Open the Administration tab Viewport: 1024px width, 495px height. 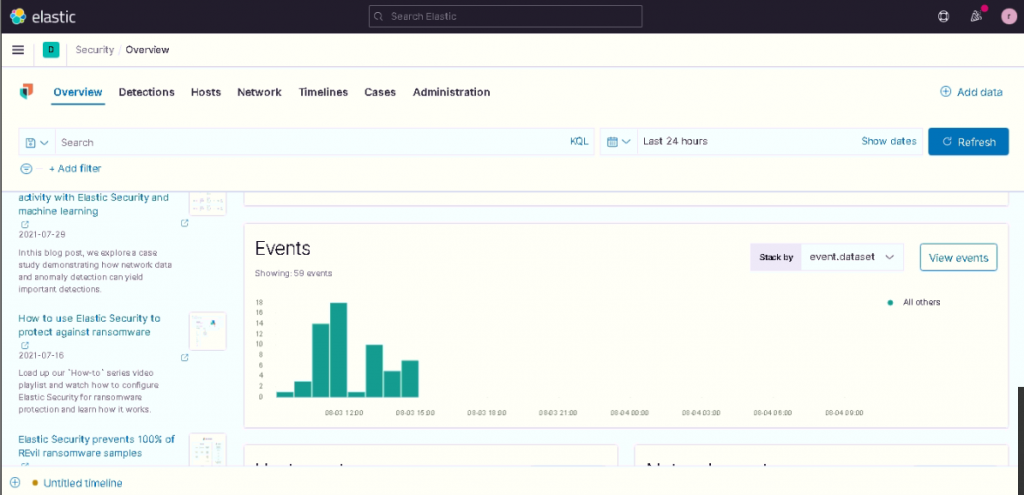point(451,92)
